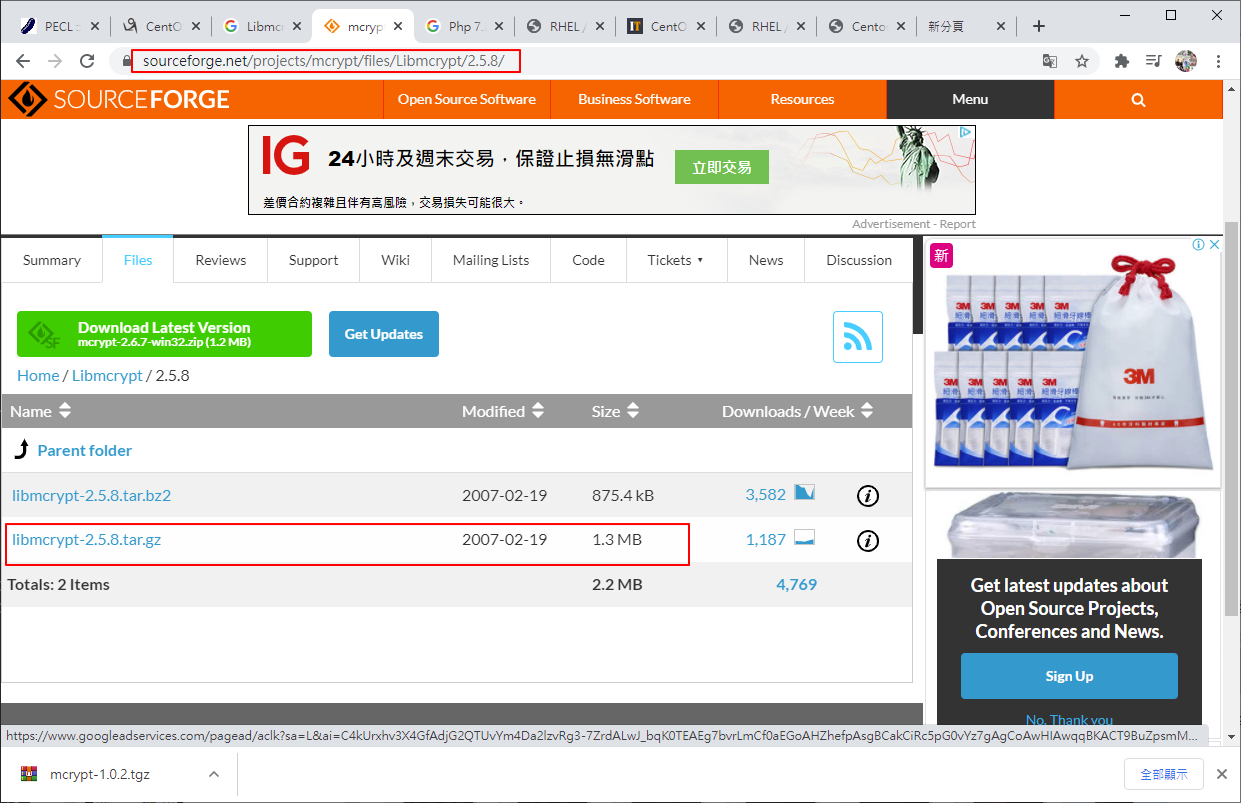
Task: Sort files by Name column
Action: coord(41,411)
